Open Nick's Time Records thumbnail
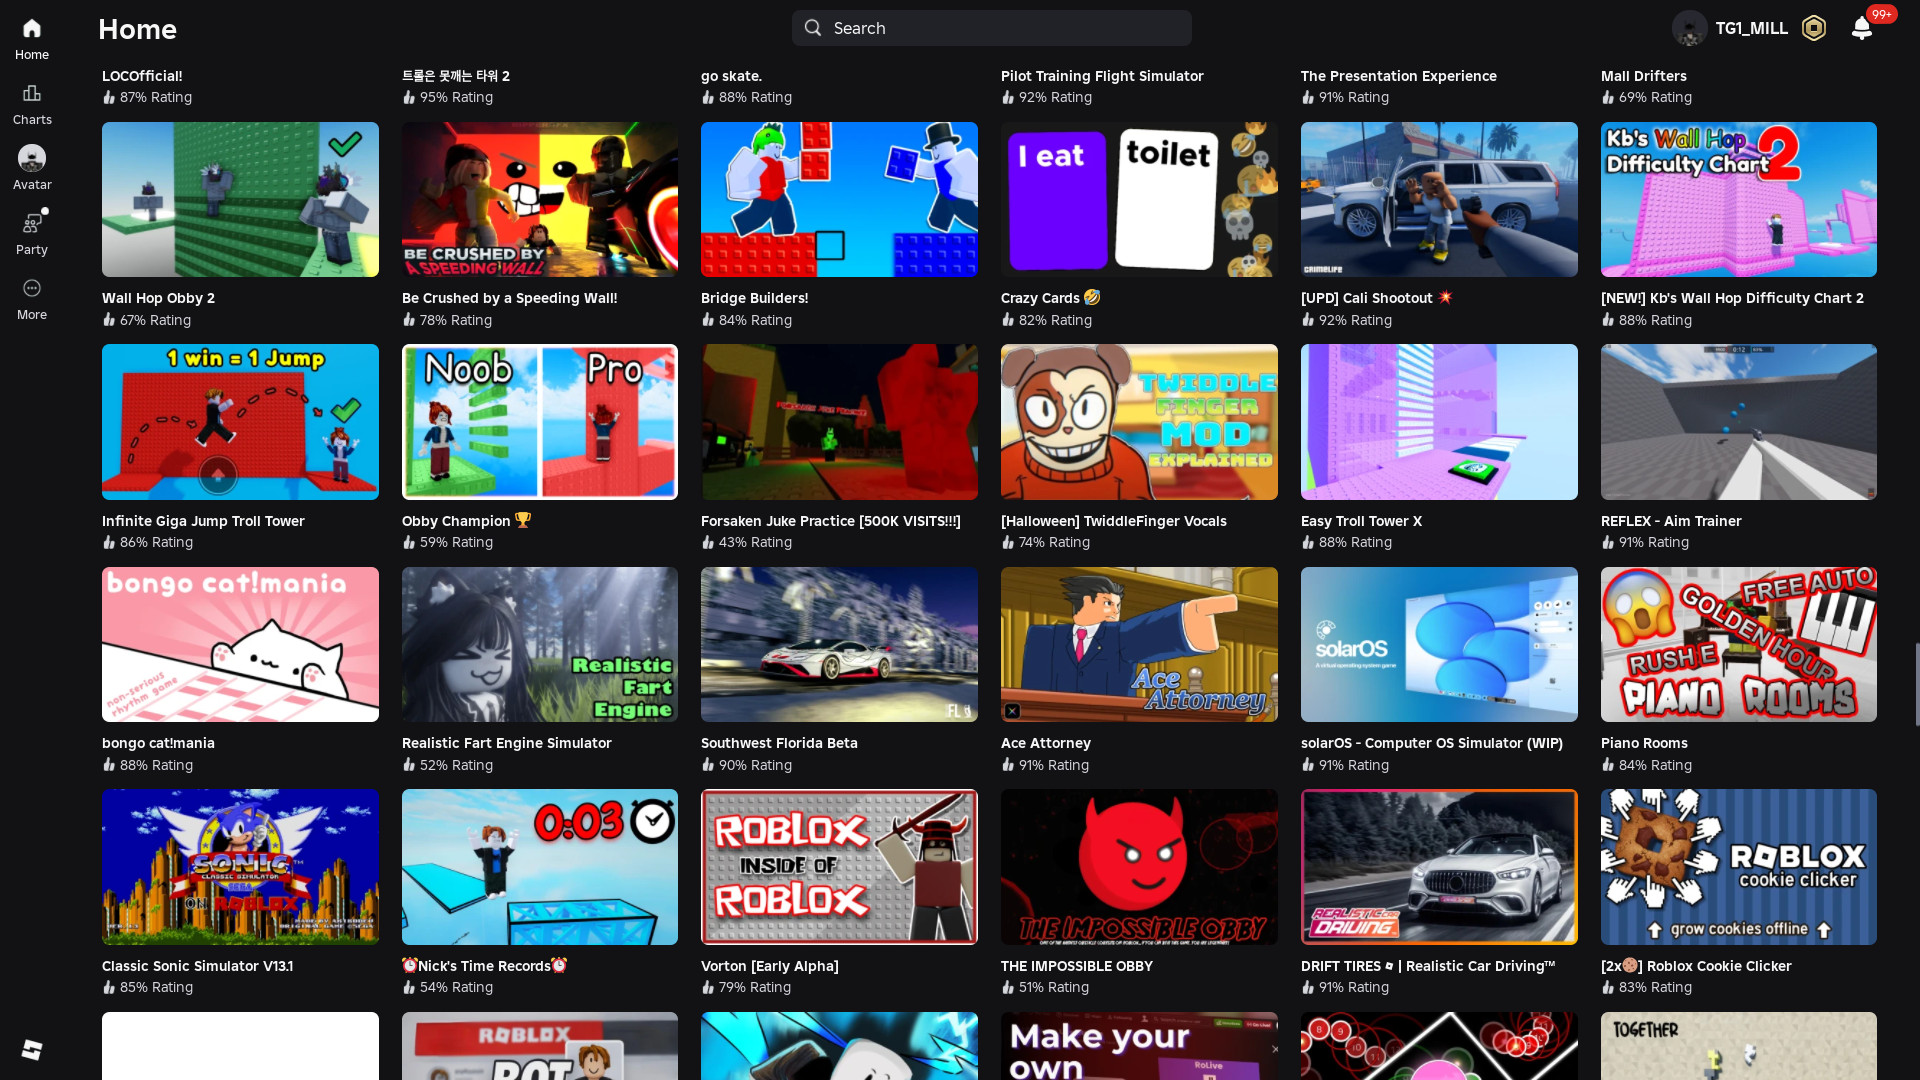Screen dimensions: 1920x1080 point(540,867)
